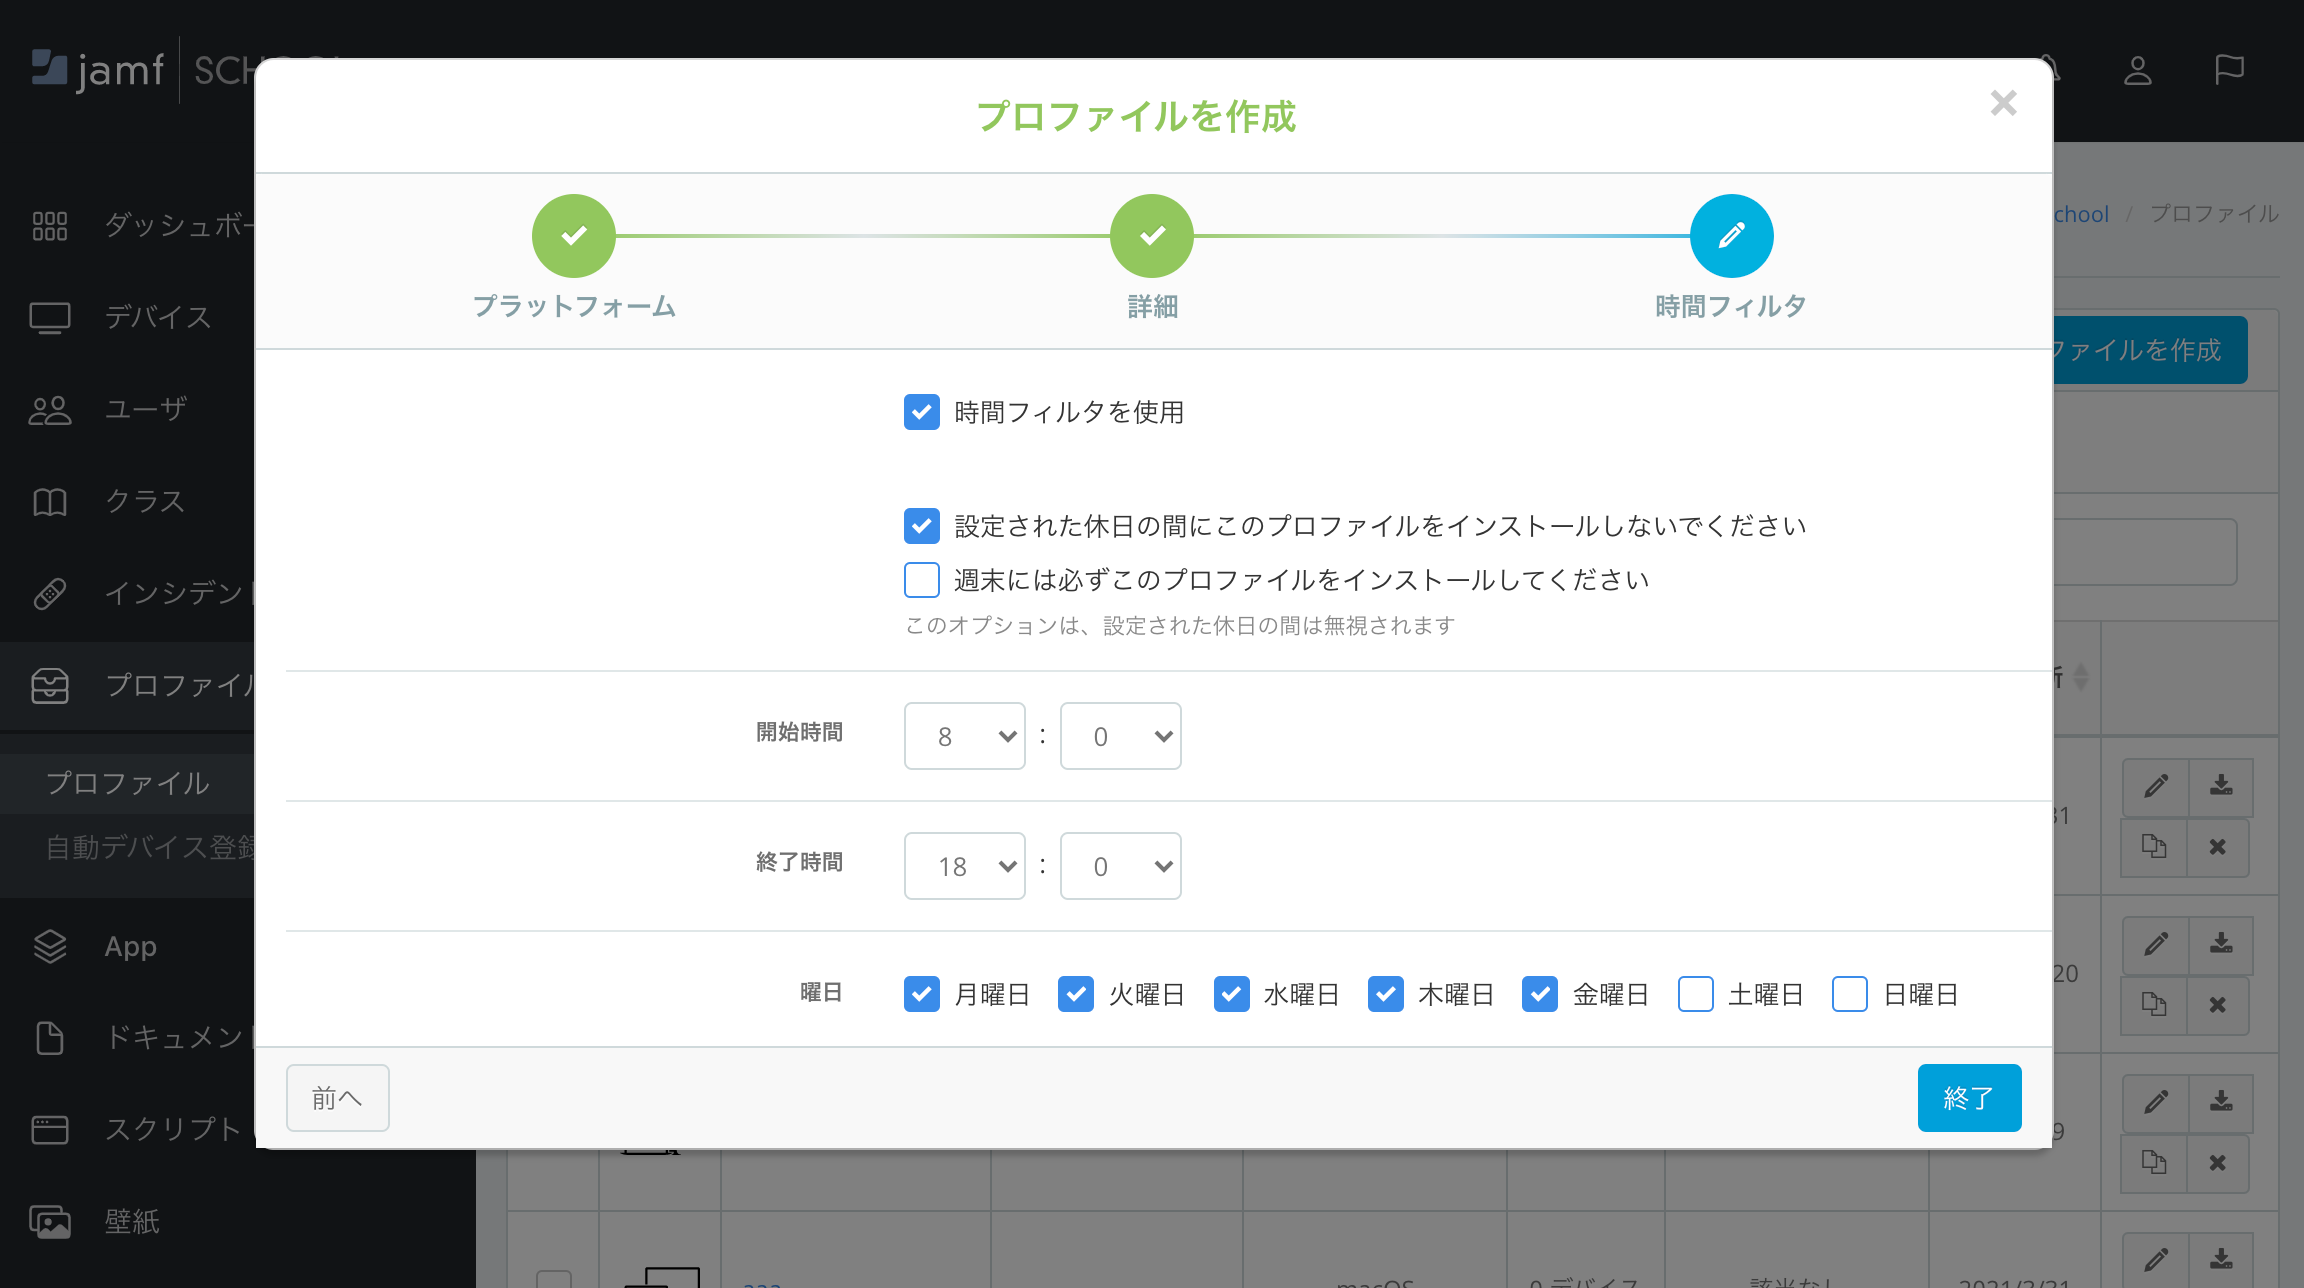Click the first row edit pencil icon
This screenshot has width=2304, height=1288.
coord(2156,786)
